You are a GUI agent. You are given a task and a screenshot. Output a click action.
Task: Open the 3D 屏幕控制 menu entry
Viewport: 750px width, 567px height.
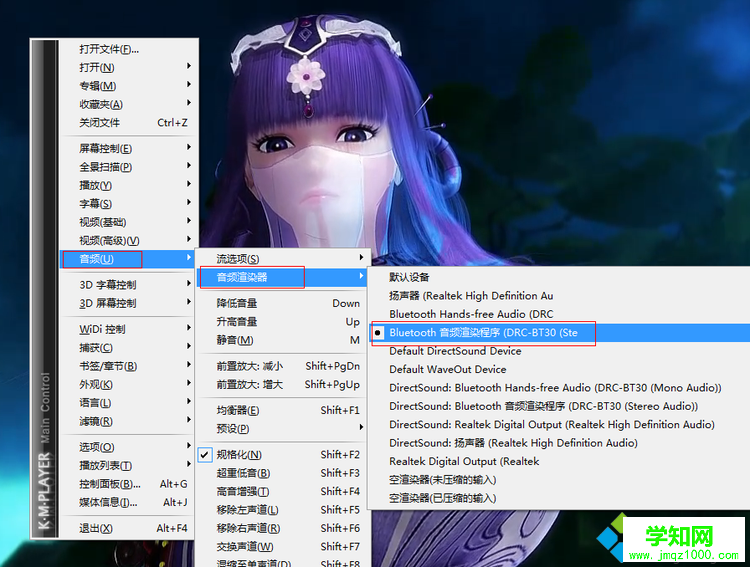128,303
